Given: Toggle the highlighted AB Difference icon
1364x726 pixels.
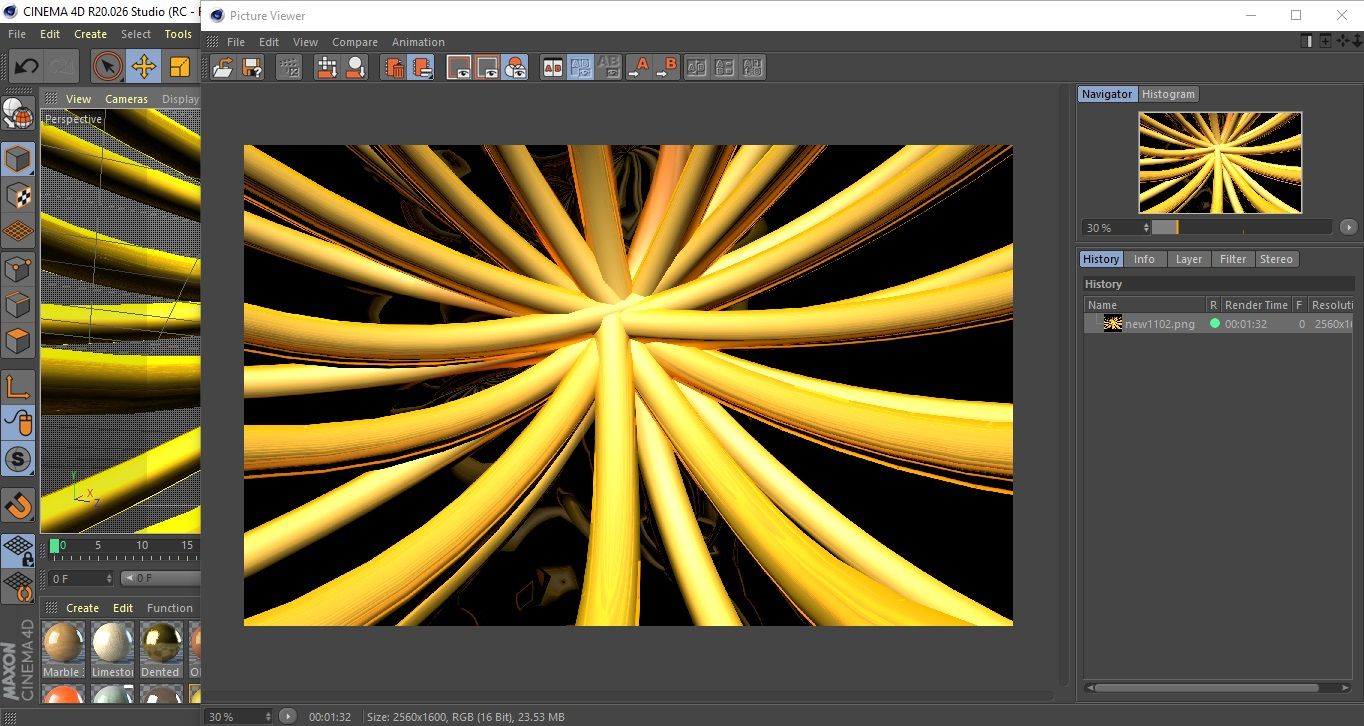Looking at the screenshot, I should 580,67.
